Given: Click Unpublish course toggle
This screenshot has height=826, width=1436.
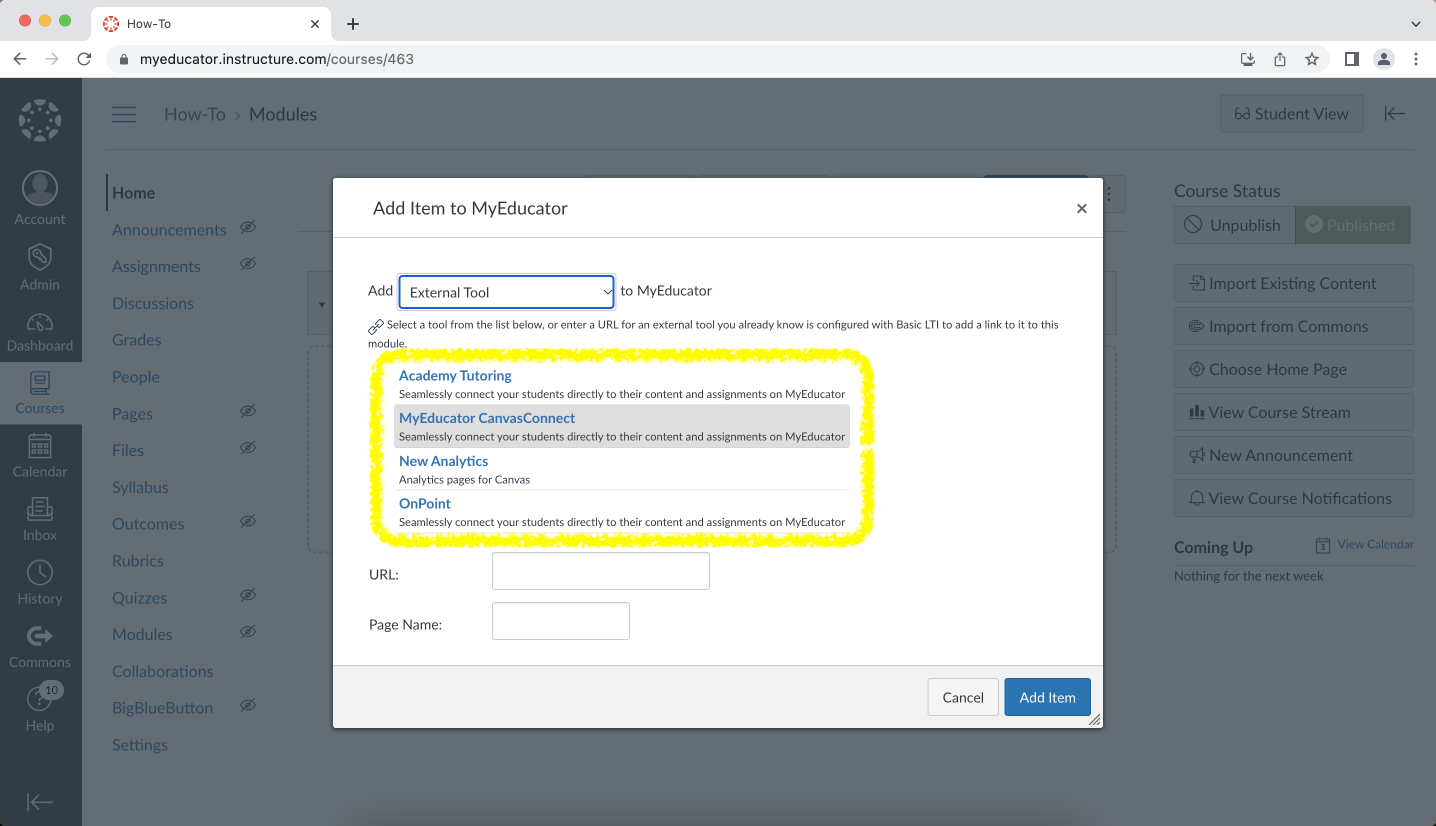Looking at the screenshot, I should [1234, 225].
